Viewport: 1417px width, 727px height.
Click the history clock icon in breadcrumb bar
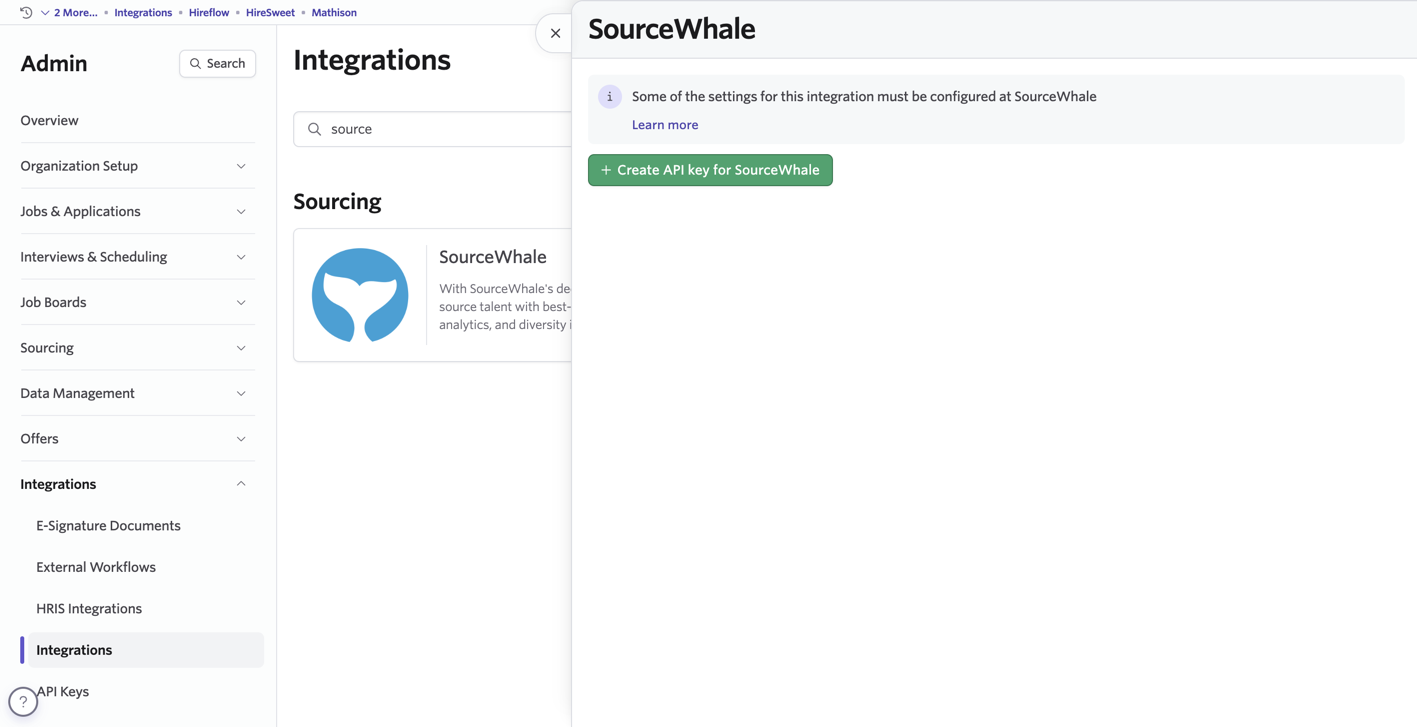click(x=26, y=12)
